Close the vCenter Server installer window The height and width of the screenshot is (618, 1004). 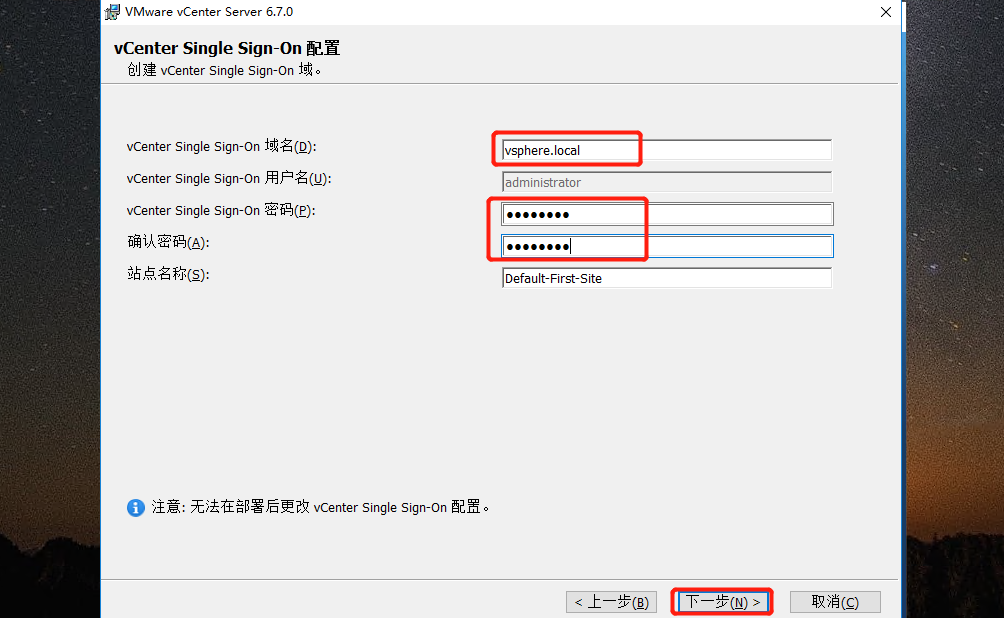coord(886,12)
